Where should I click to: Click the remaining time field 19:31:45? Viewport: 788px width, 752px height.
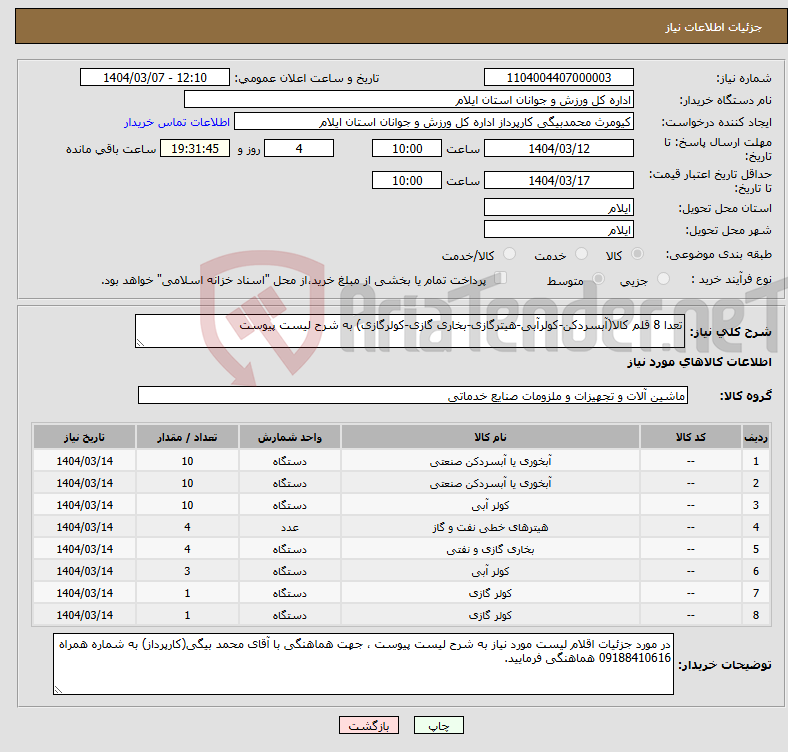point(195,149)
